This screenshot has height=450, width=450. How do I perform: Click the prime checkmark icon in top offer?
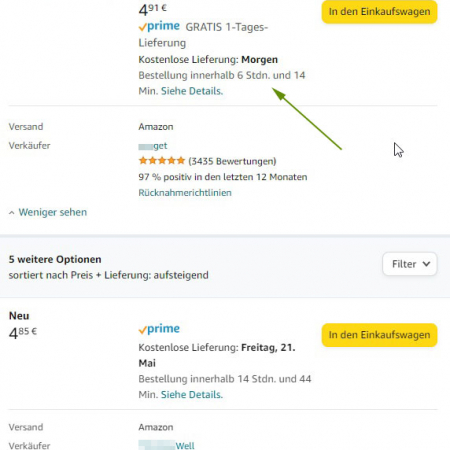tap(143, 27)
